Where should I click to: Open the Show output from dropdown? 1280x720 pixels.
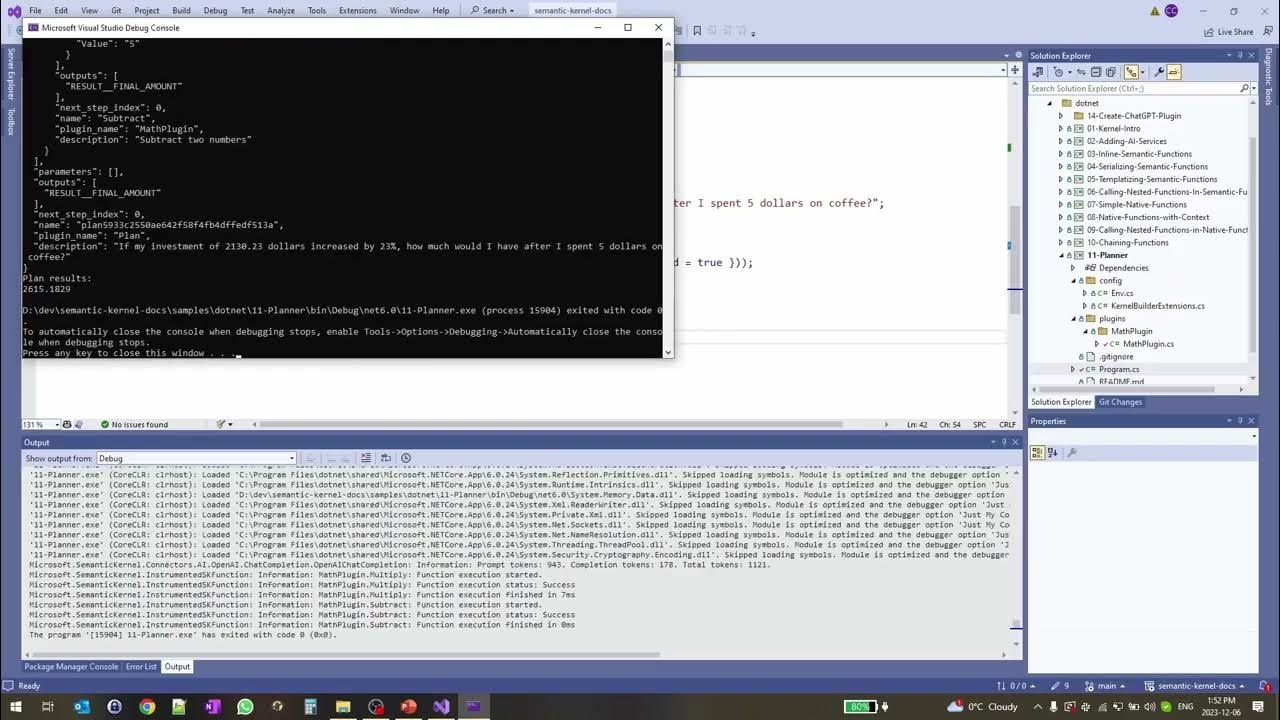(196, 458)
